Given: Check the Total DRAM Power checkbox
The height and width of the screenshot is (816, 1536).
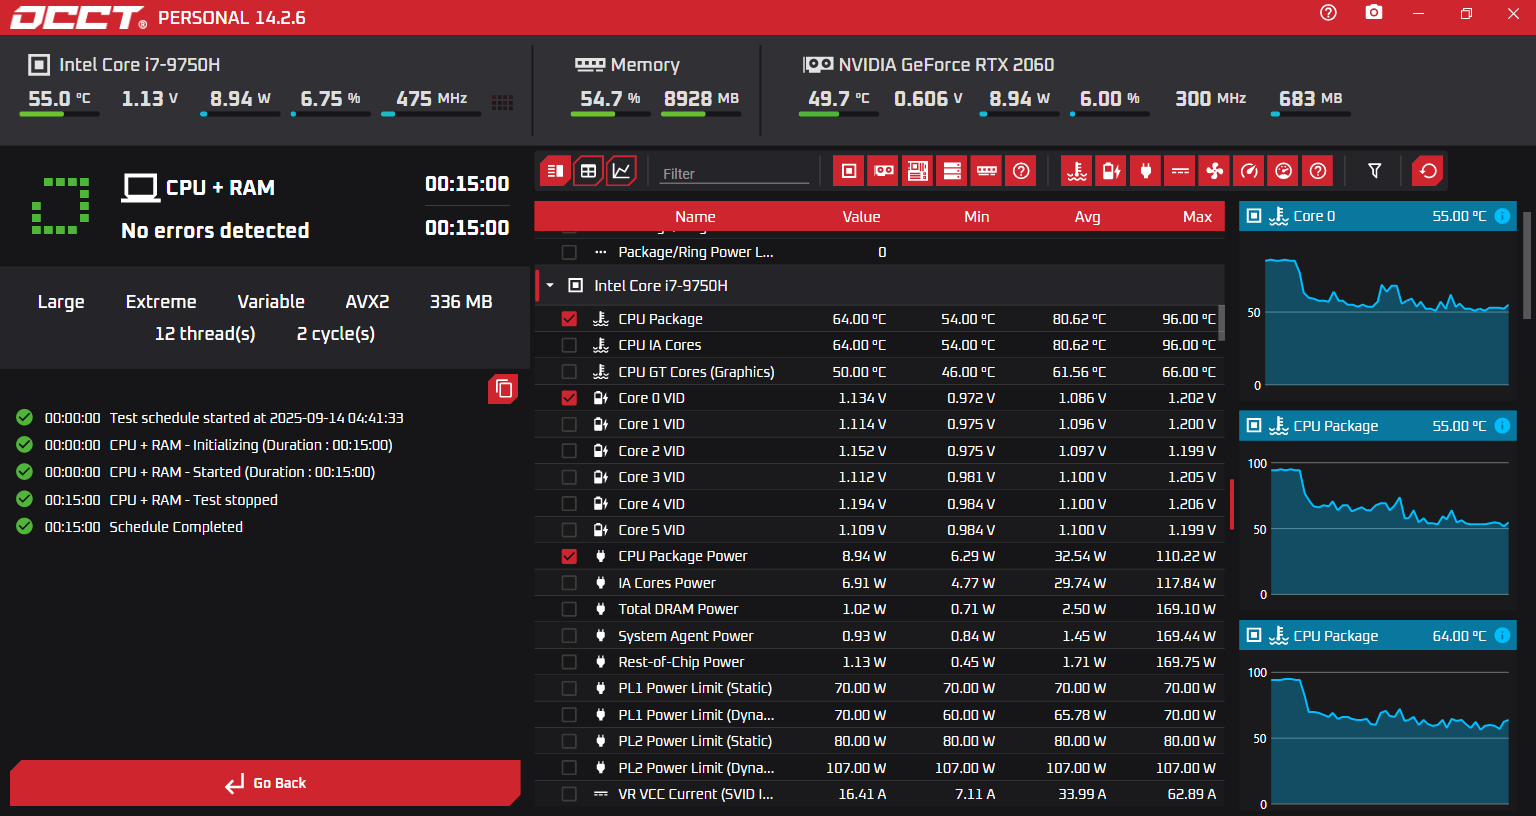Looking at the screenshot, I should coord(569,609).
